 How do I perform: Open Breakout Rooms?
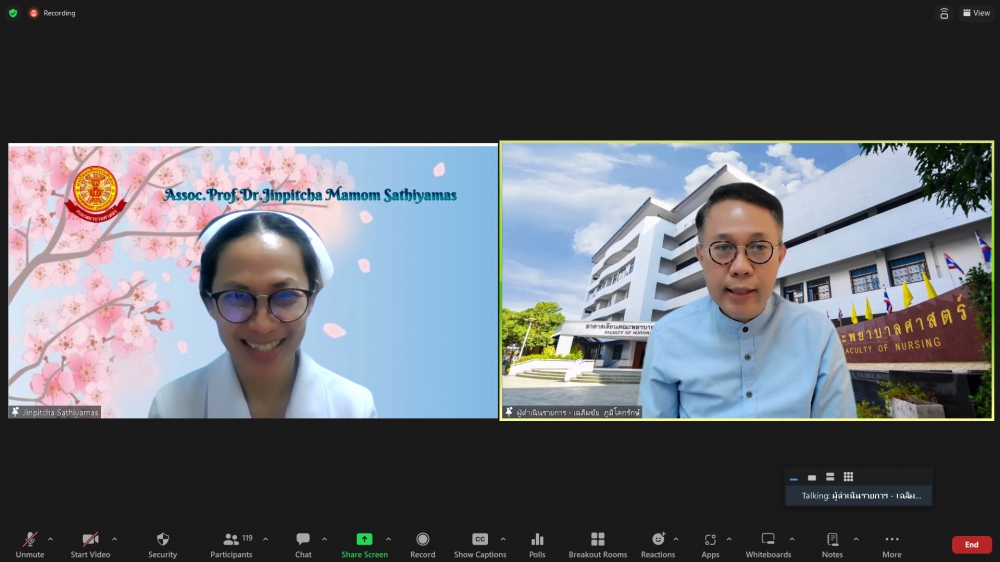(x=597, y=544)
